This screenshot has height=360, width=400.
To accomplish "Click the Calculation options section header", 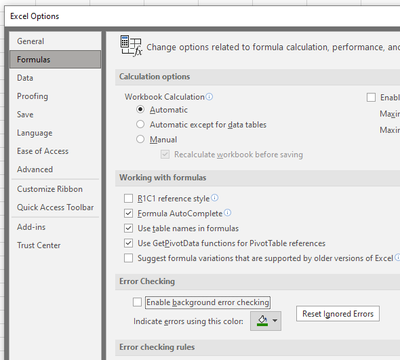I will pos(155,77).
